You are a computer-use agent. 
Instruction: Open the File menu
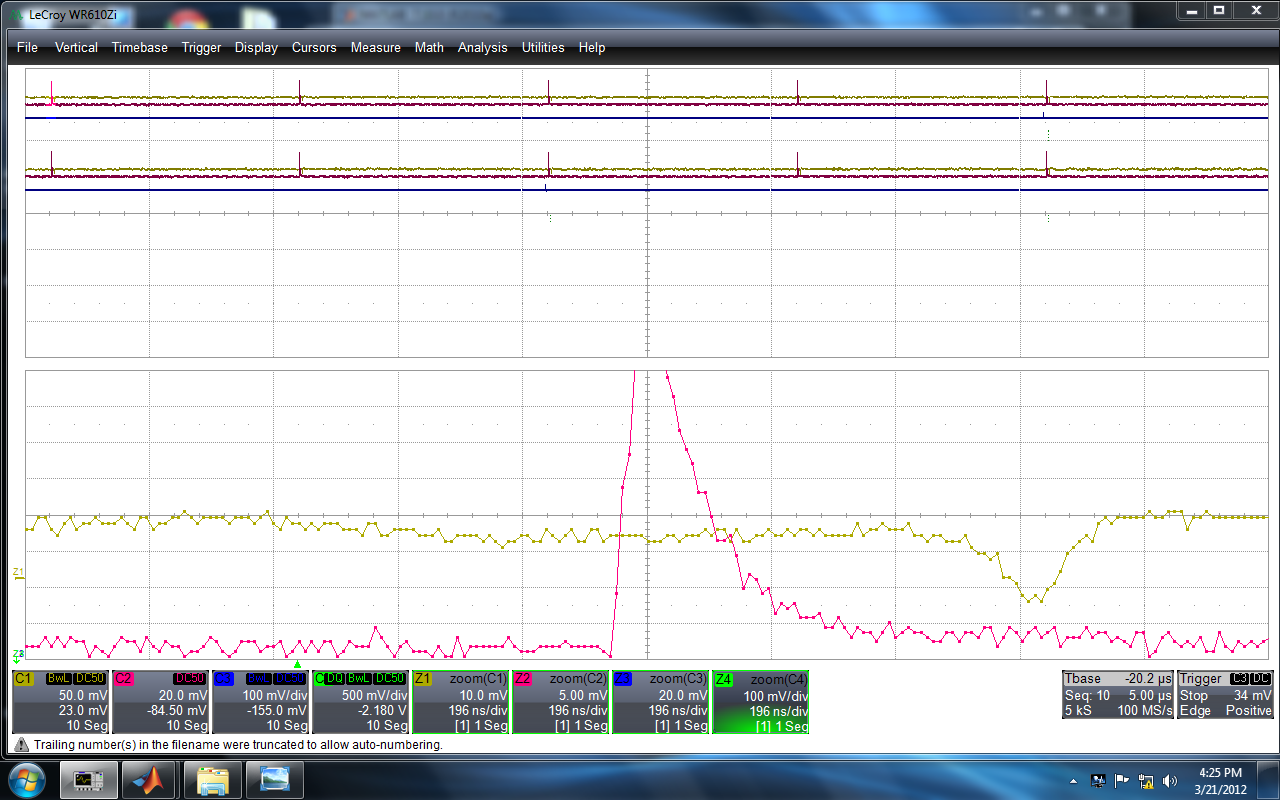click(x=27, y=48)
